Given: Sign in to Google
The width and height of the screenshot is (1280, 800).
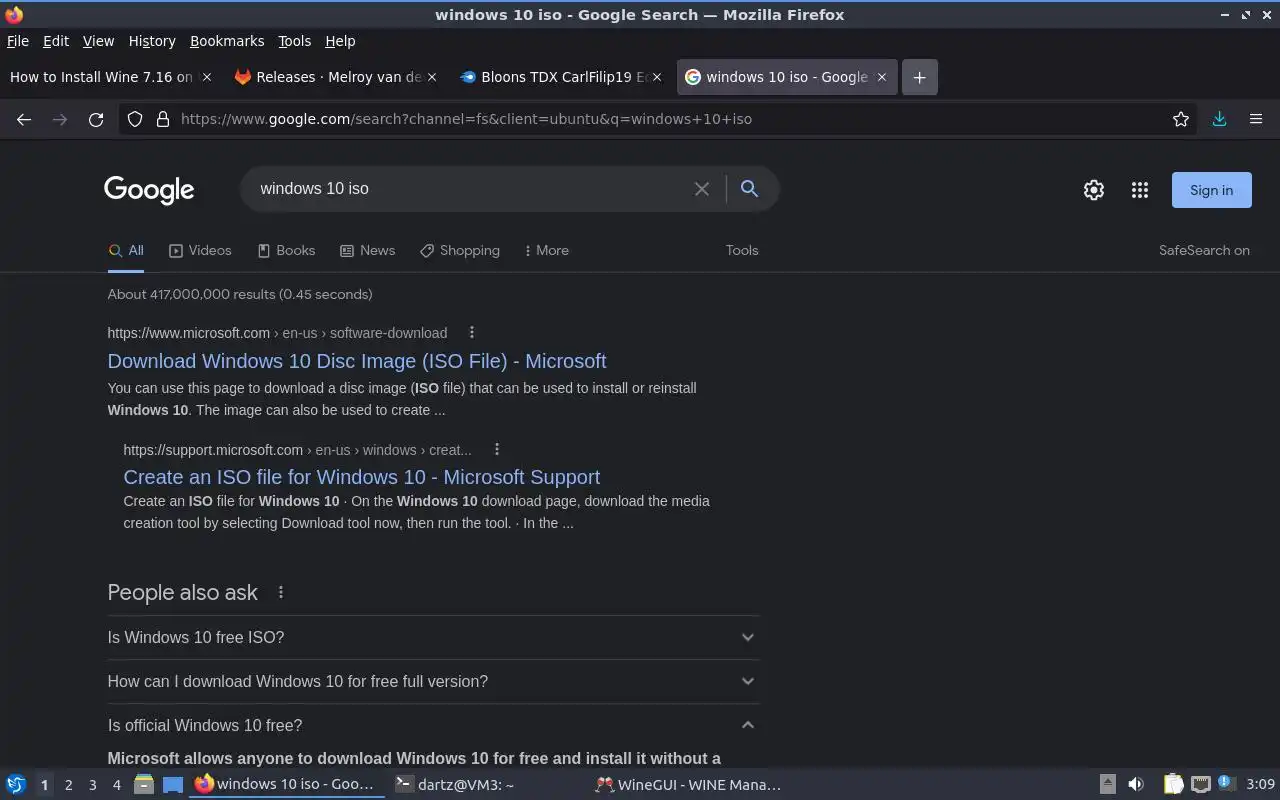Looking at the screenshot, I should pyautogui.click(x=1211, y=190).
